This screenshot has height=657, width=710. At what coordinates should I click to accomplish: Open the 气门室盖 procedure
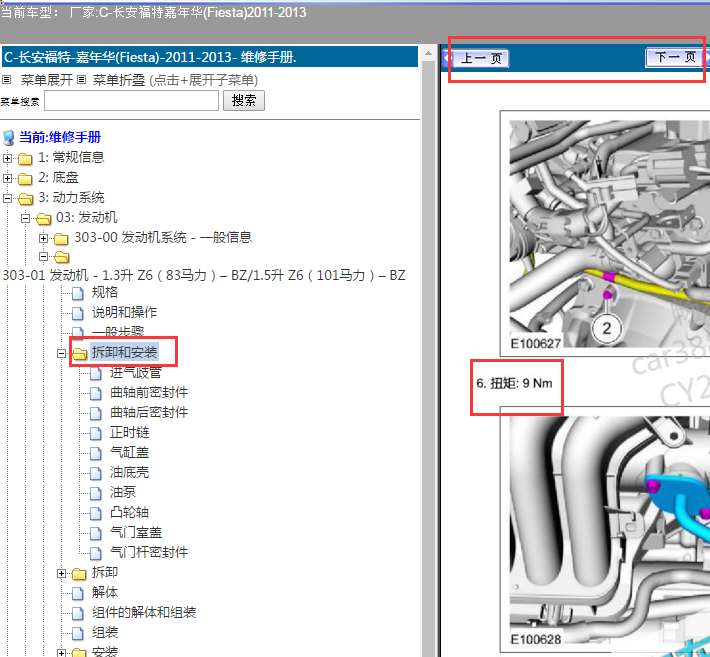[x=136, y=532]
